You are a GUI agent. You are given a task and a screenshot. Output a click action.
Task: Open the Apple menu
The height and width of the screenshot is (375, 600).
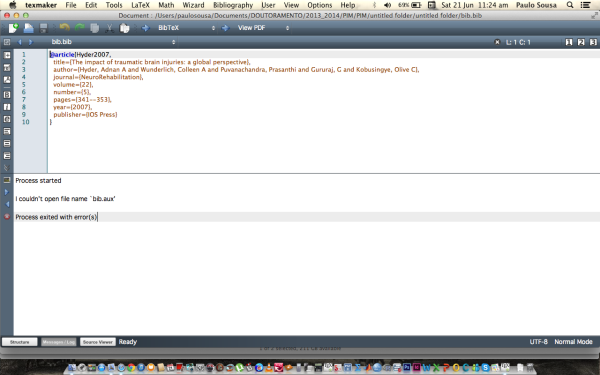tap(13, 5)
